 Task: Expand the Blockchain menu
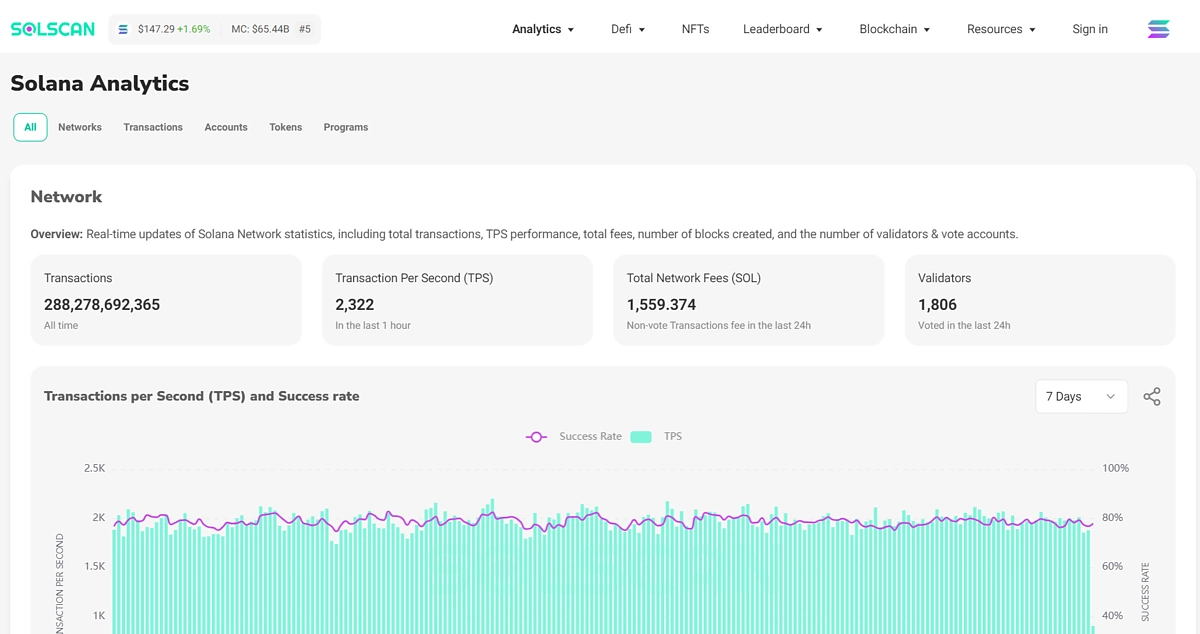click(895, 29)
